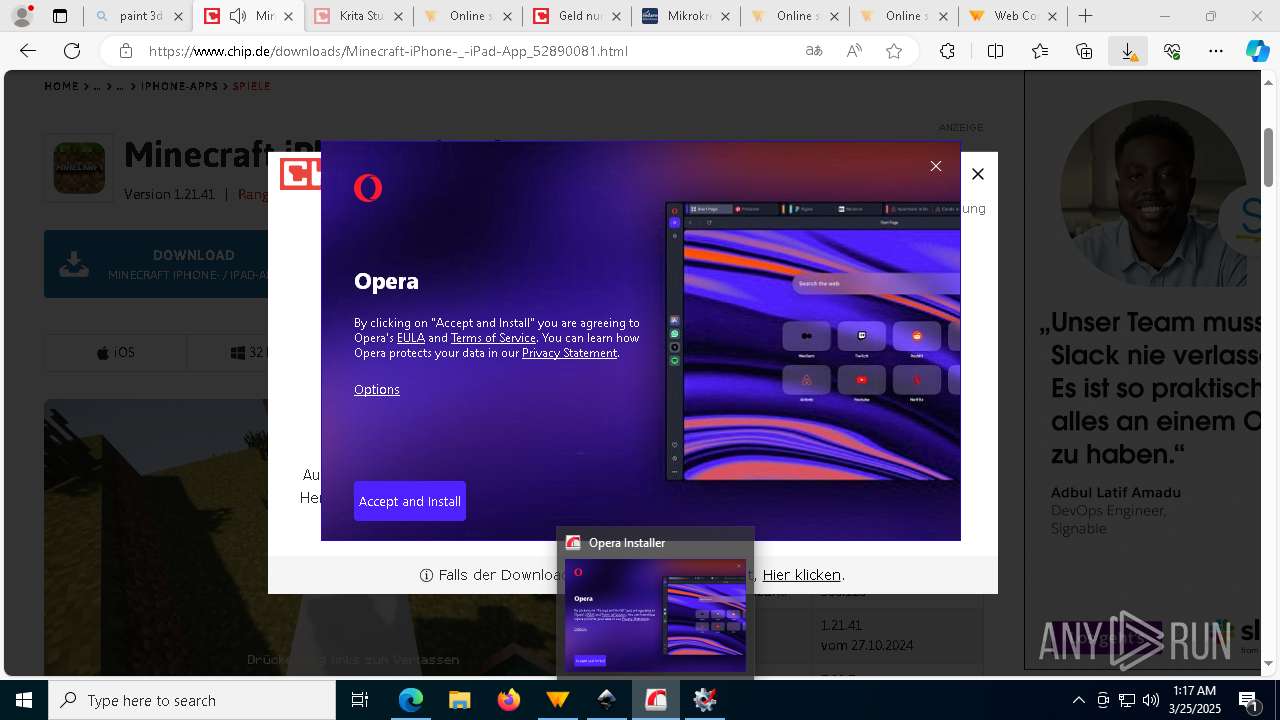This screenshot has width=1280, height=720.
Task: View site information padlock icon
Action: (x=125, y=51)
